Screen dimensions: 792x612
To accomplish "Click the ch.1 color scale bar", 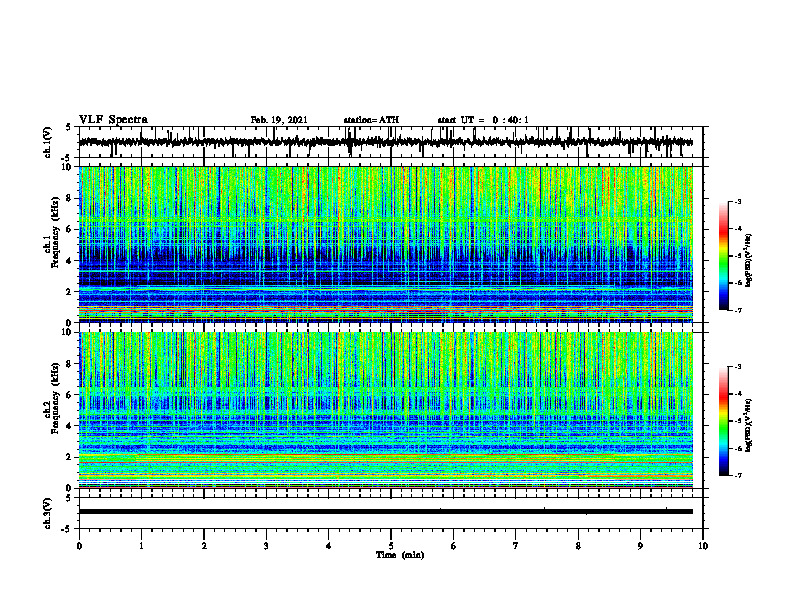I will (724, 256).
